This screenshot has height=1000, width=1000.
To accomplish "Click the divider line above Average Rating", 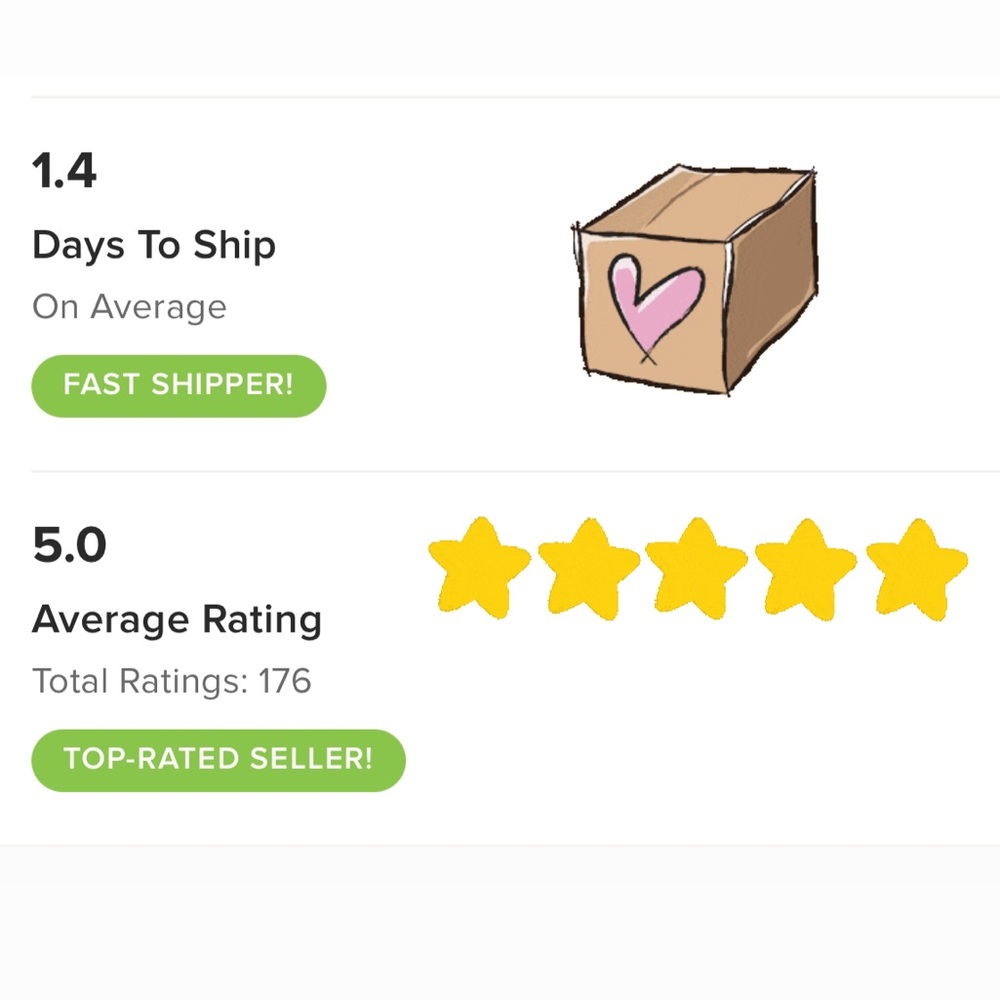I will point(515,471).
